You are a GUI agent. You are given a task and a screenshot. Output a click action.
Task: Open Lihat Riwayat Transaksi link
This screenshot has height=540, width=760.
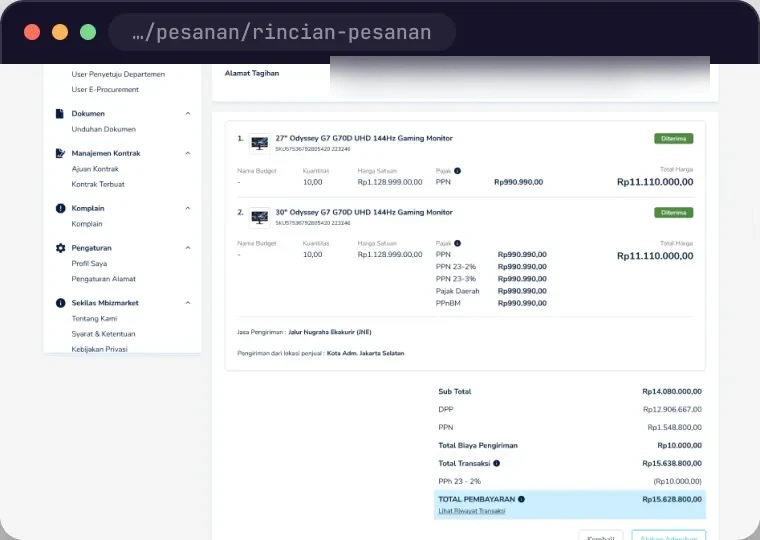tap(472, 511)
